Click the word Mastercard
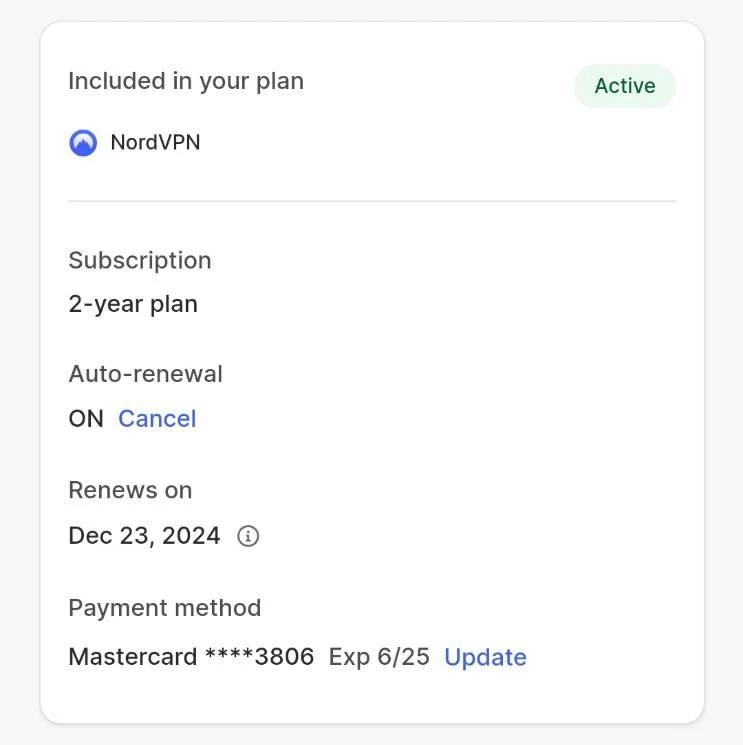Image resolution: width=743 pixels, height=745 pixels. pos(133,657)
